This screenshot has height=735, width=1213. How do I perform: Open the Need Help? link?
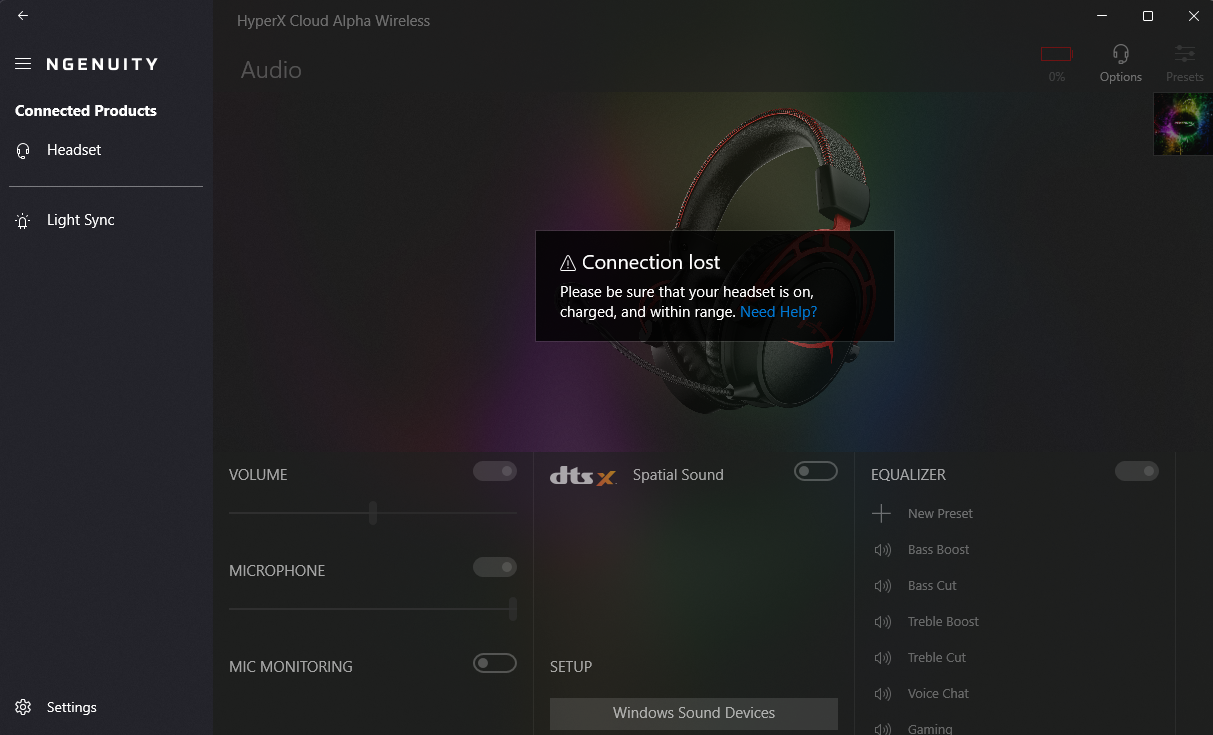click(778, 312)
